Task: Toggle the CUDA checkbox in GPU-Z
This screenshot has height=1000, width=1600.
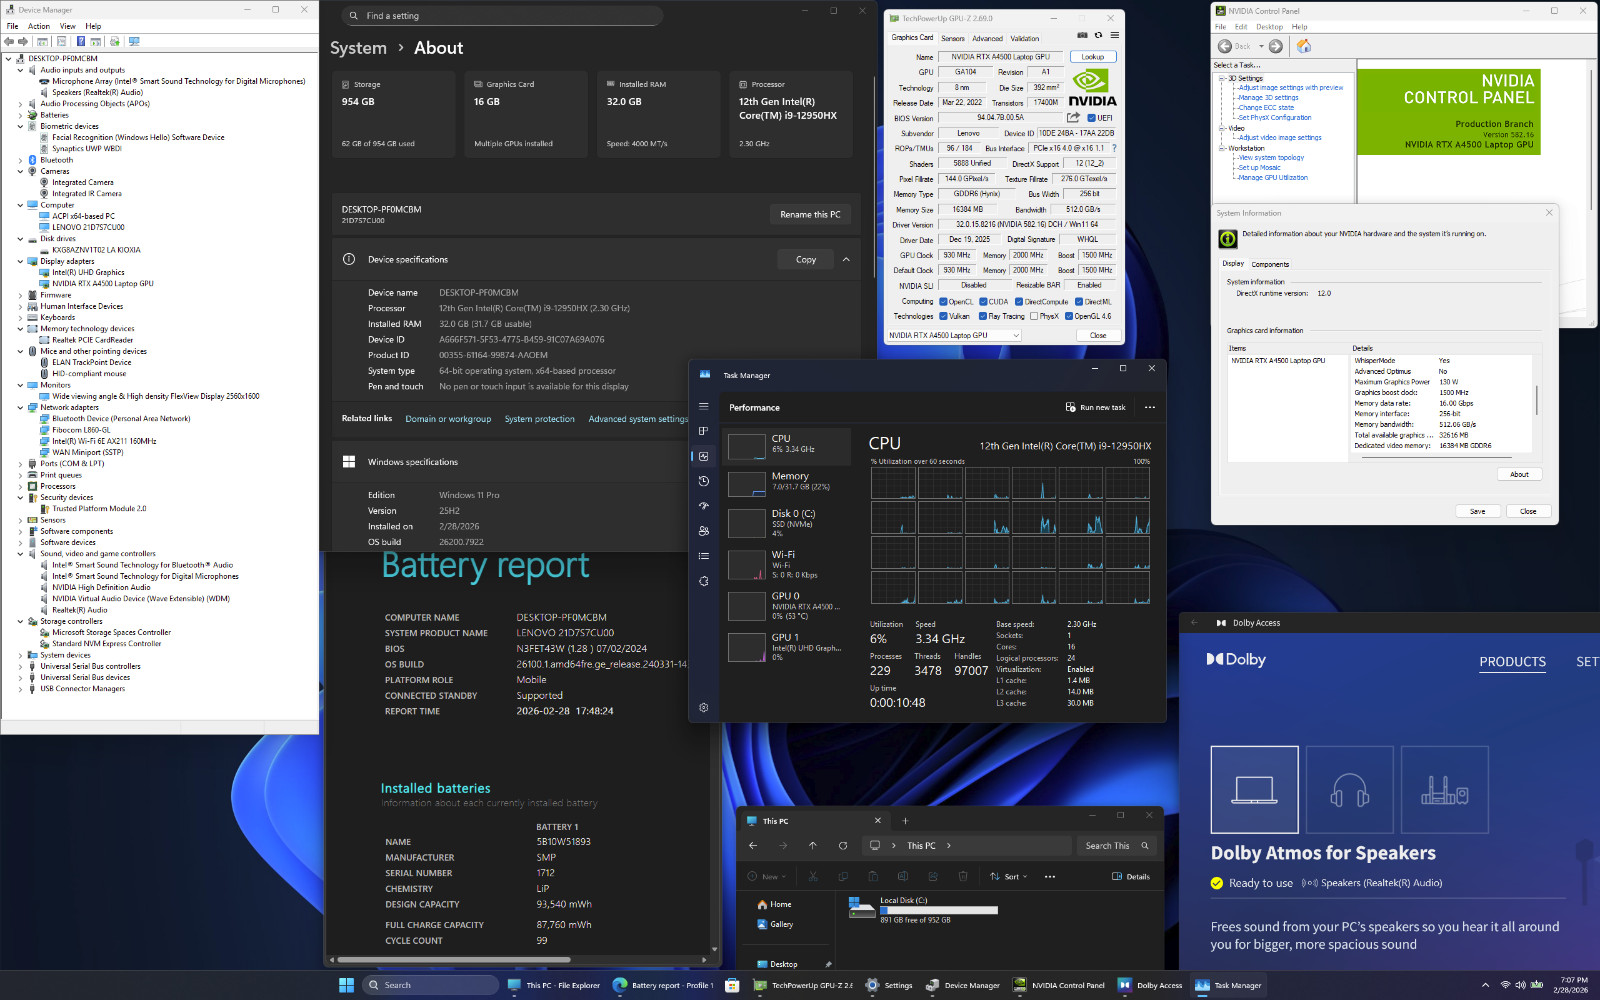Action: click(983, 301)
